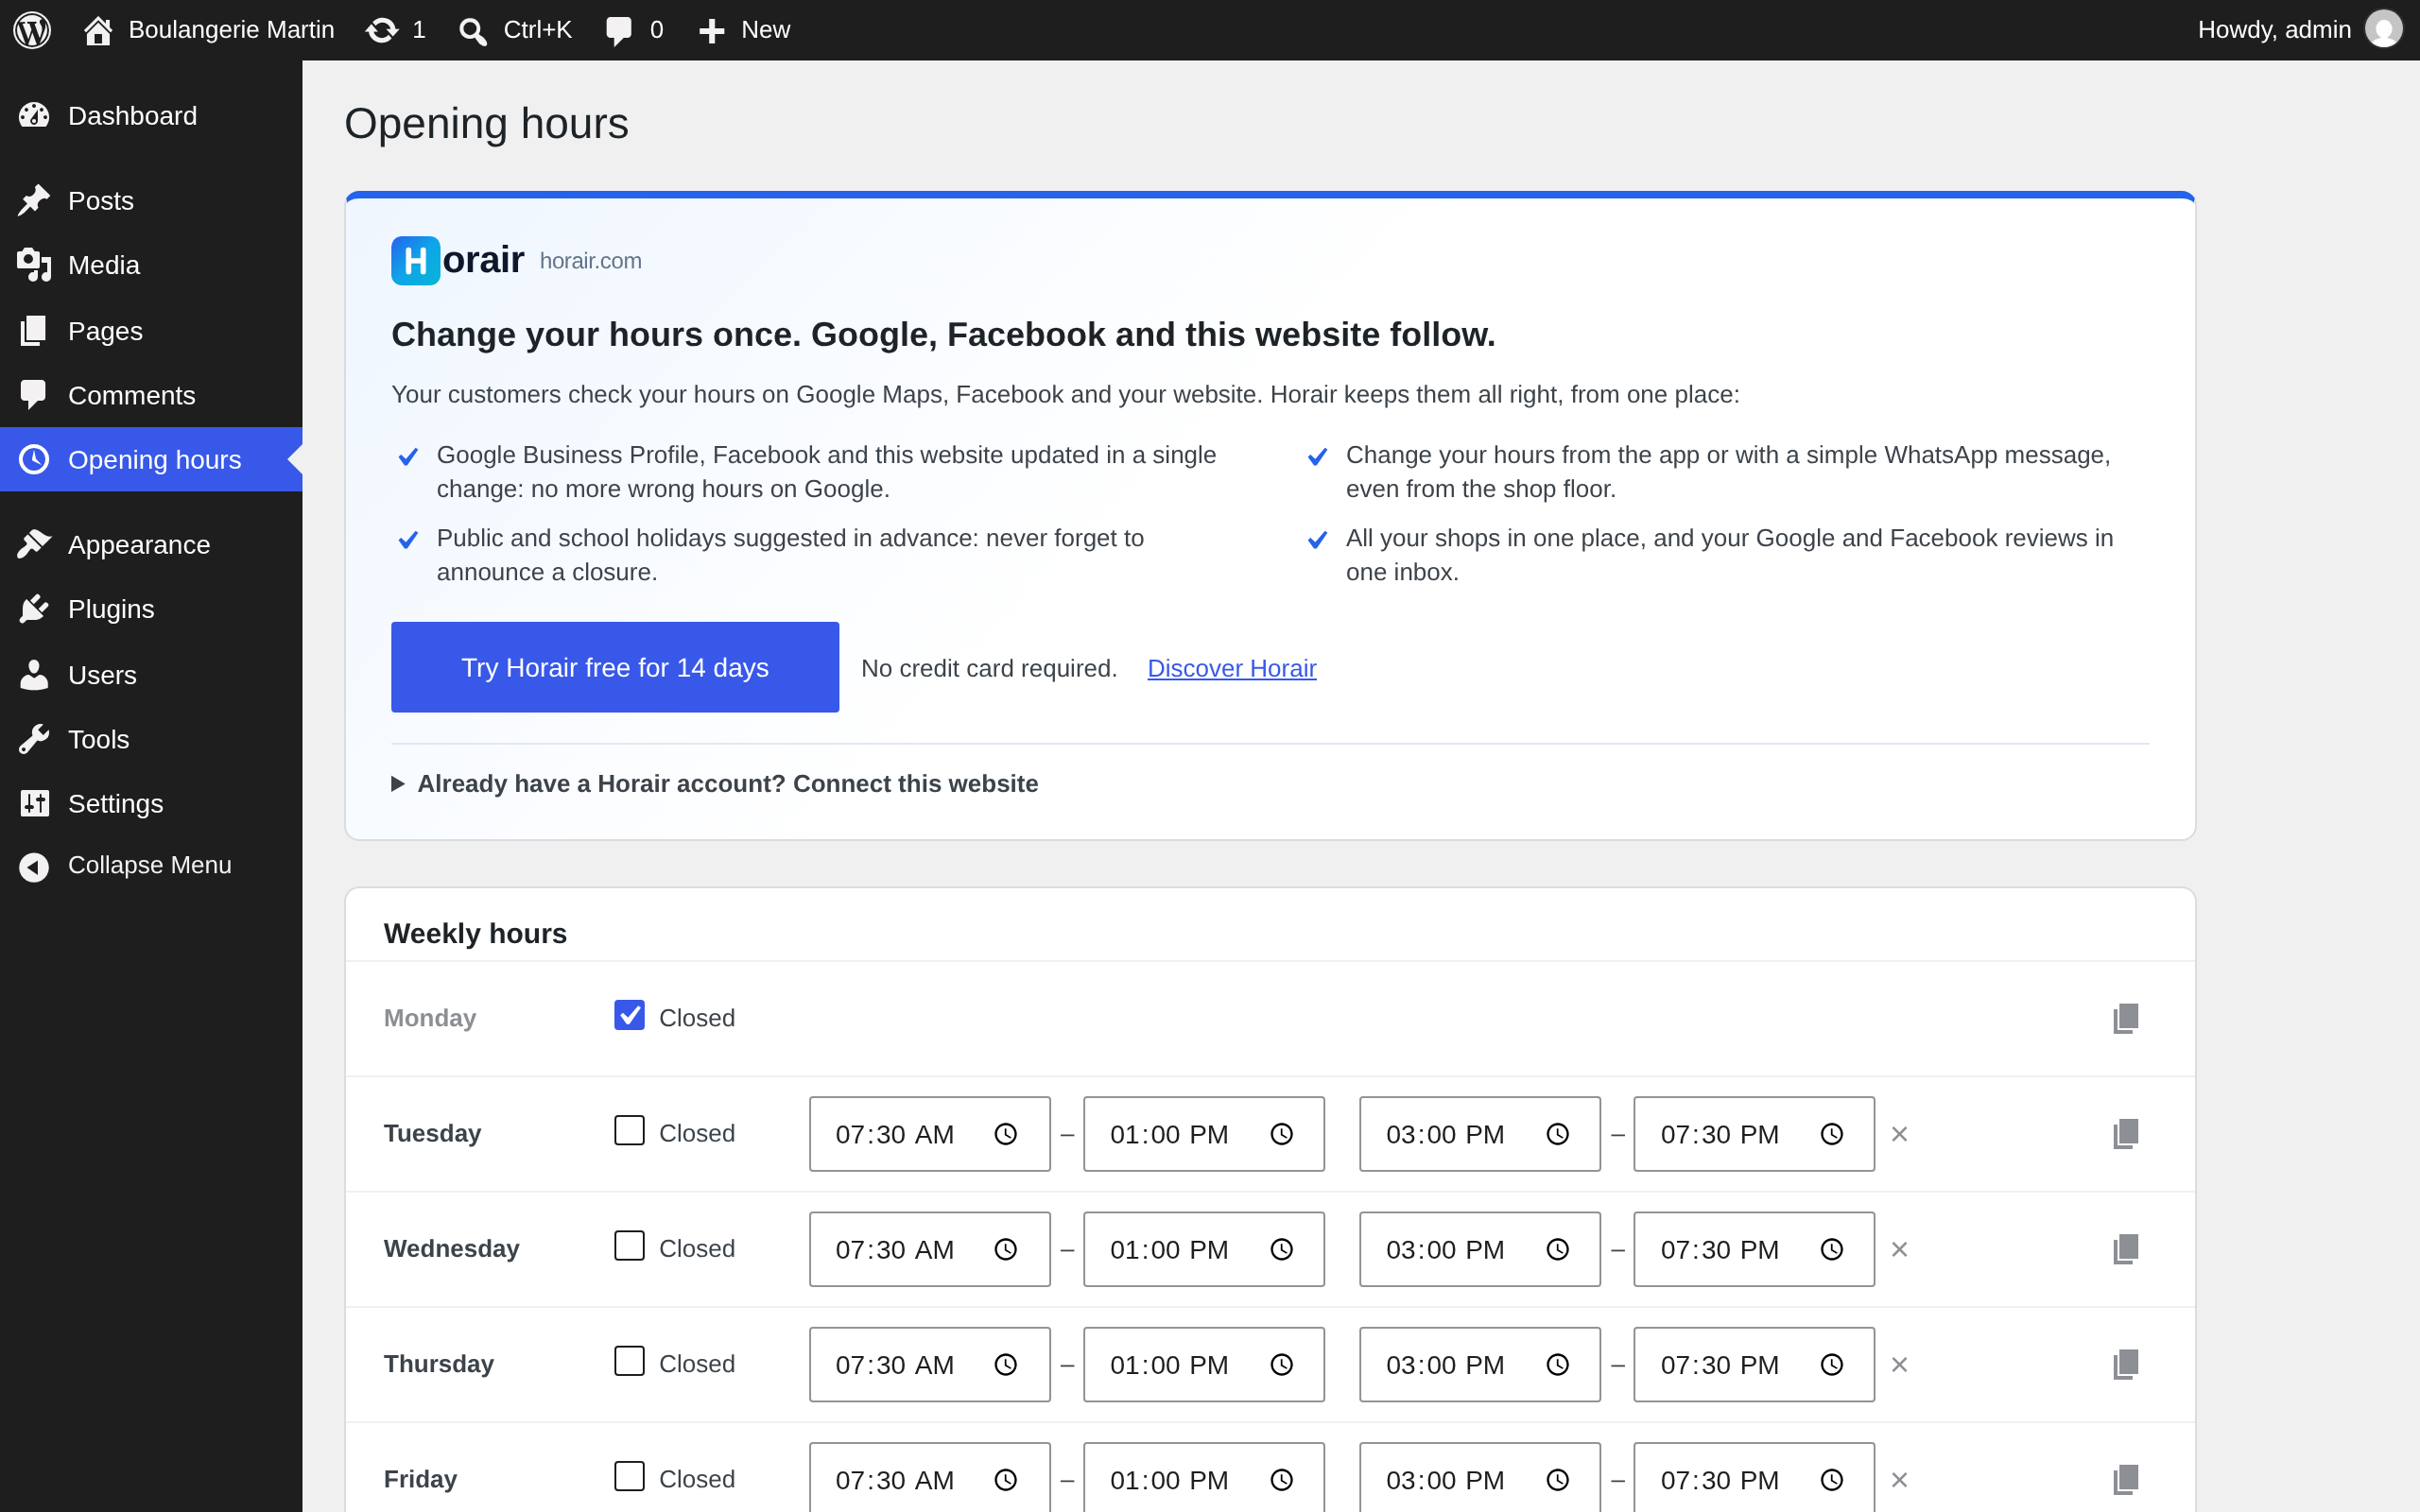Expand 'Already have a Horair account?' section

tap(714, 783)
